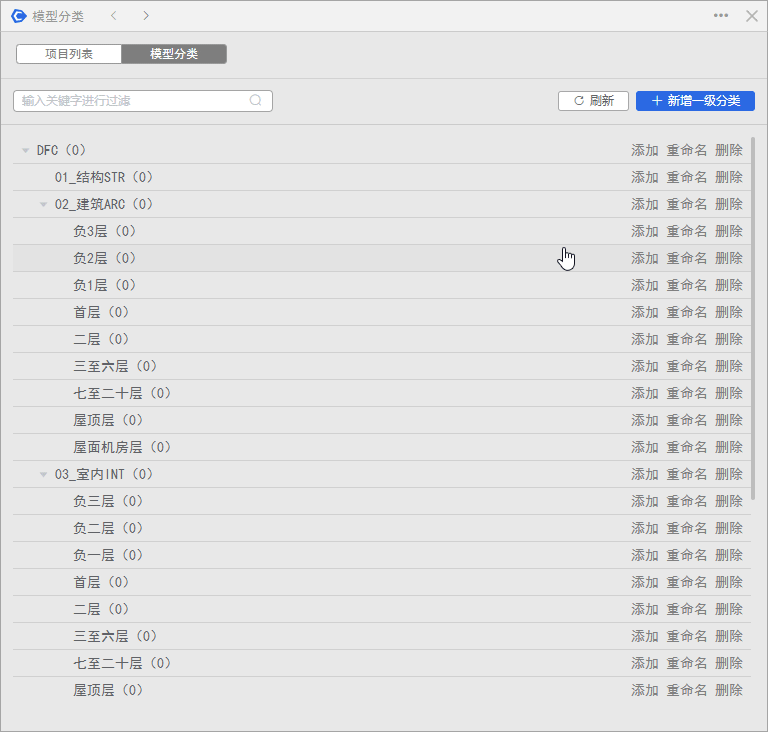Collapse the 03_室内INT tree node
Screen dimensions: 768x732
tap(43, 475)
